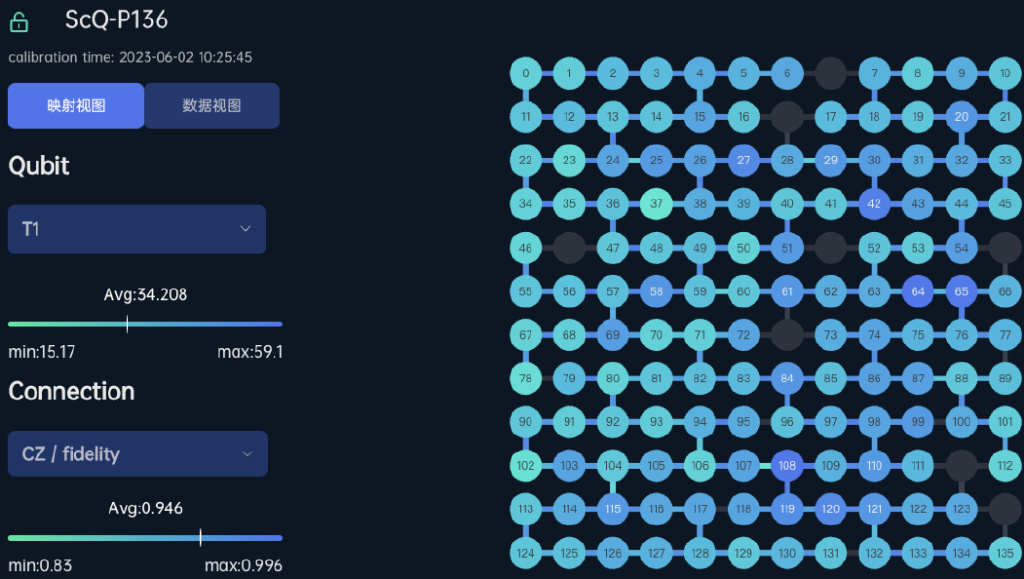Choose qubit node 64

[x=918, y=292]
